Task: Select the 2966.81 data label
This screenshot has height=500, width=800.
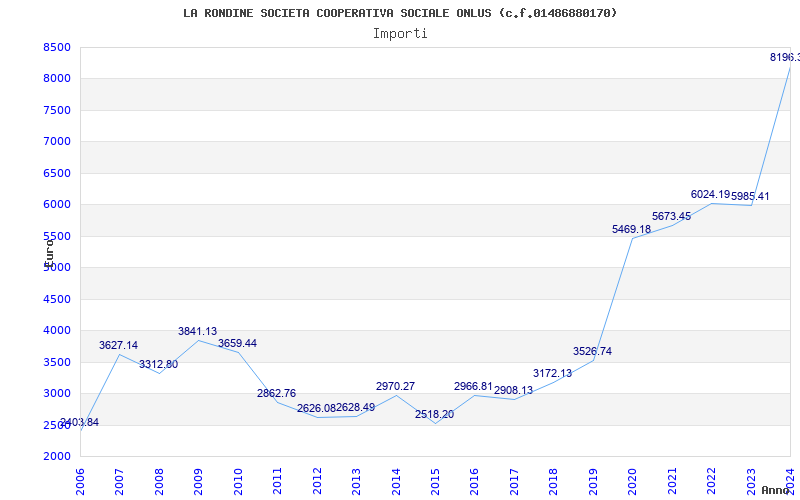Action: [474, 386]
